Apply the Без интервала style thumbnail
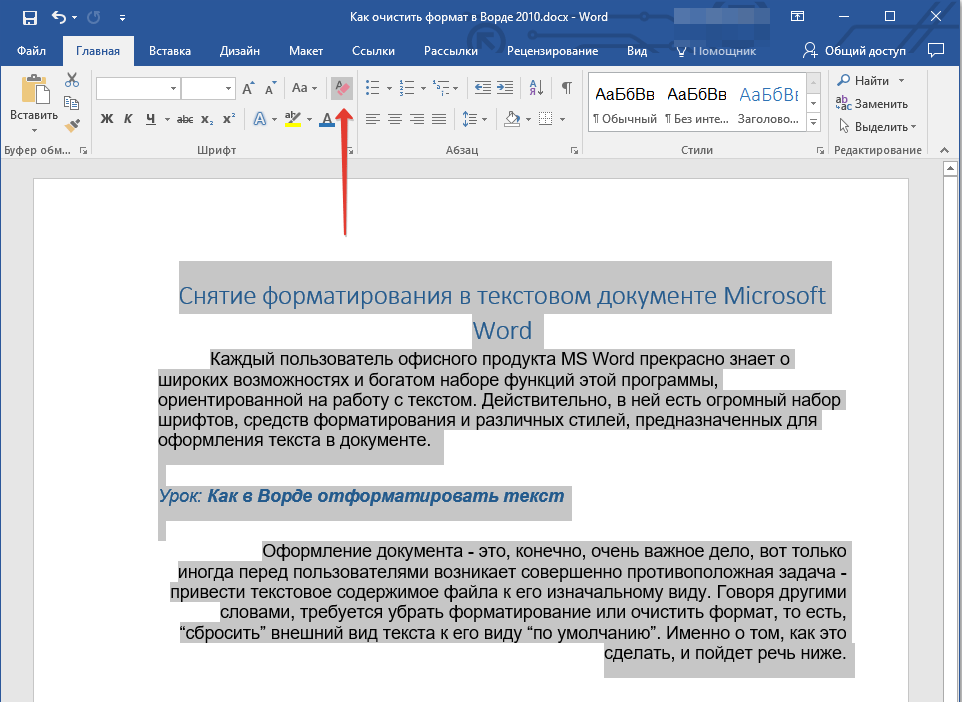 (697, 105)
